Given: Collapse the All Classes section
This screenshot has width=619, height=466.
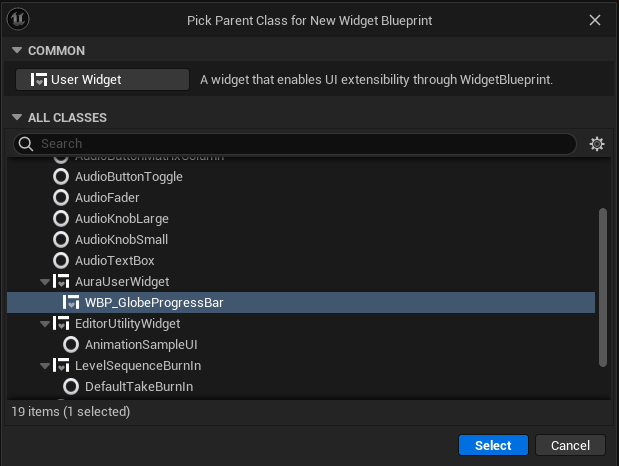Looking at the screenshot, I should pyautogui.click(x=16, y=118).
